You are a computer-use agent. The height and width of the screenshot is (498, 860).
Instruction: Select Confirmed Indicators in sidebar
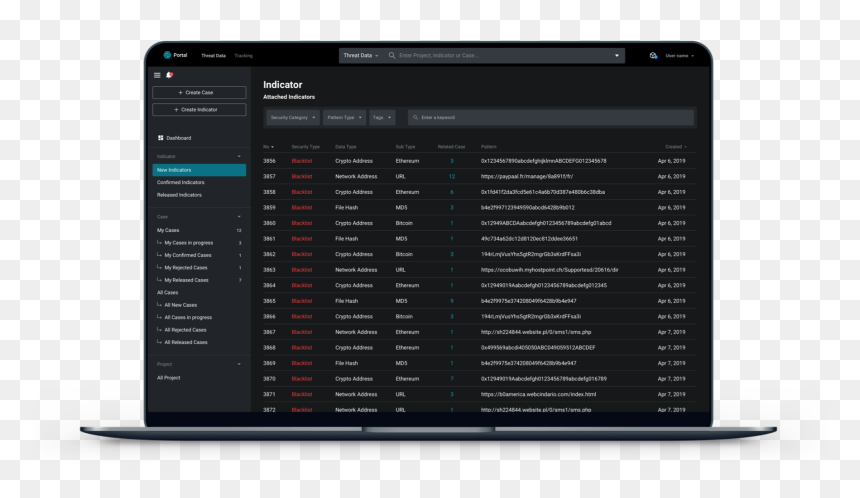(x=180, y=182)
